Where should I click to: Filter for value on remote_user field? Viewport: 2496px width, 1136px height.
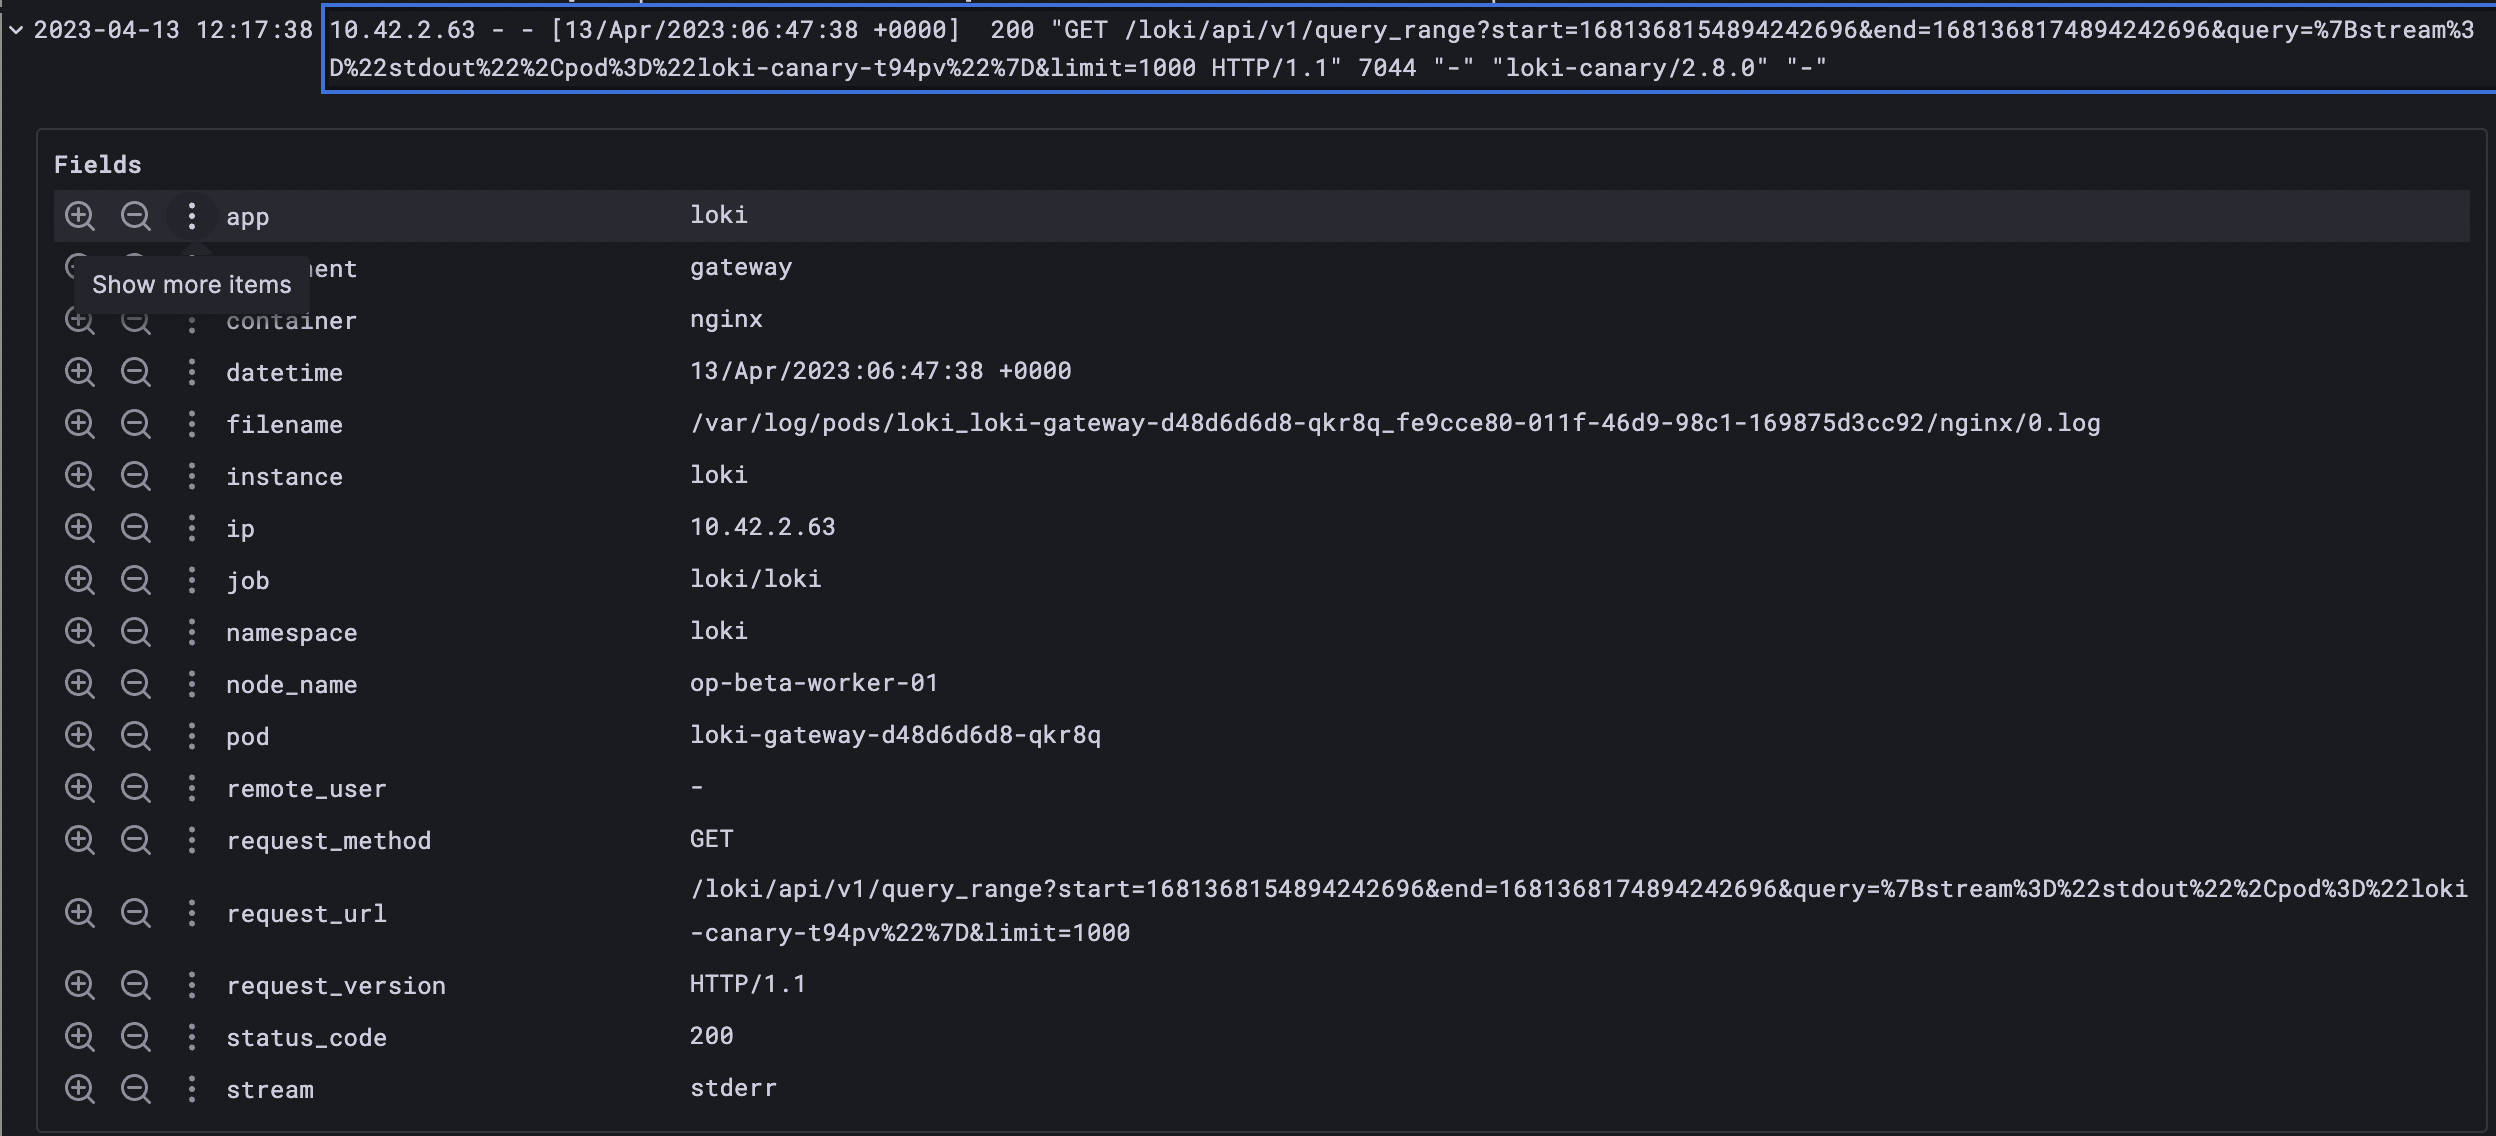coord(79,788)
